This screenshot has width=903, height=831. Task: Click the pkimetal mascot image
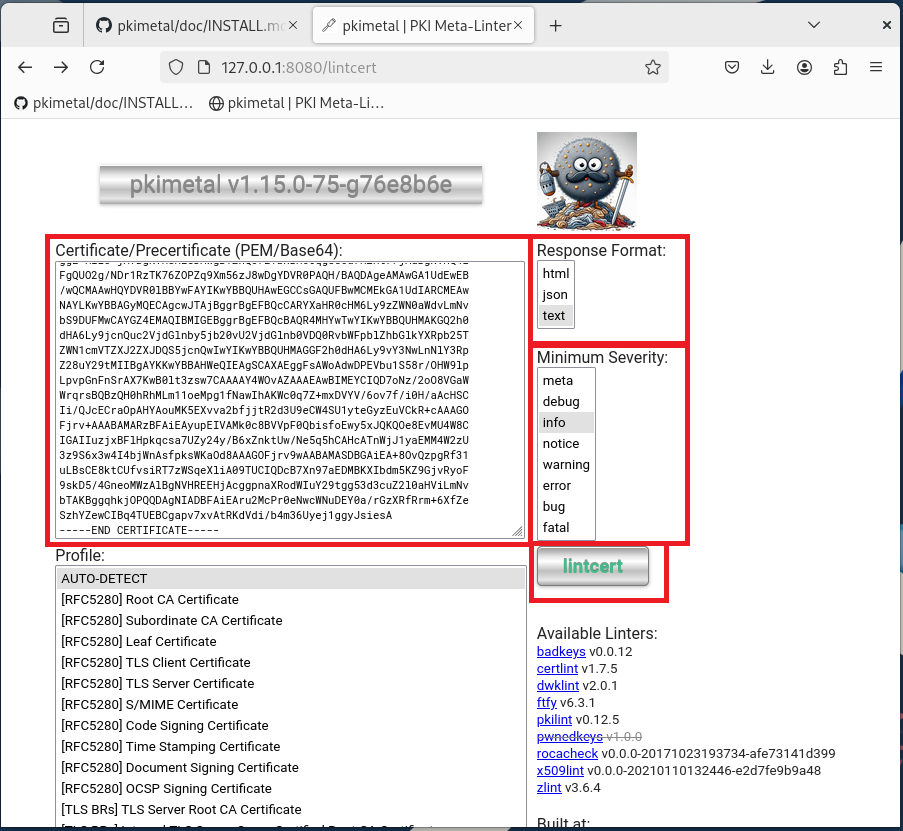point(586,180)
